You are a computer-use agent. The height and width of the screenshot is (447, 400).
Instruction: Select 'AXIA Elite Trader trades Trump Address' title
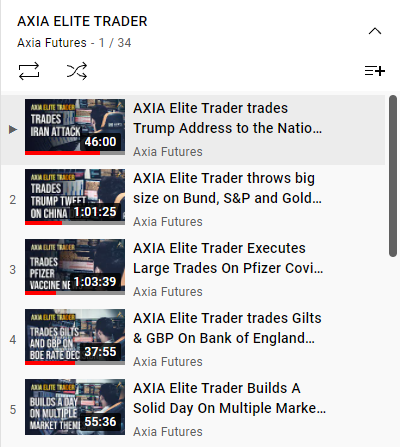click(228, 118)
